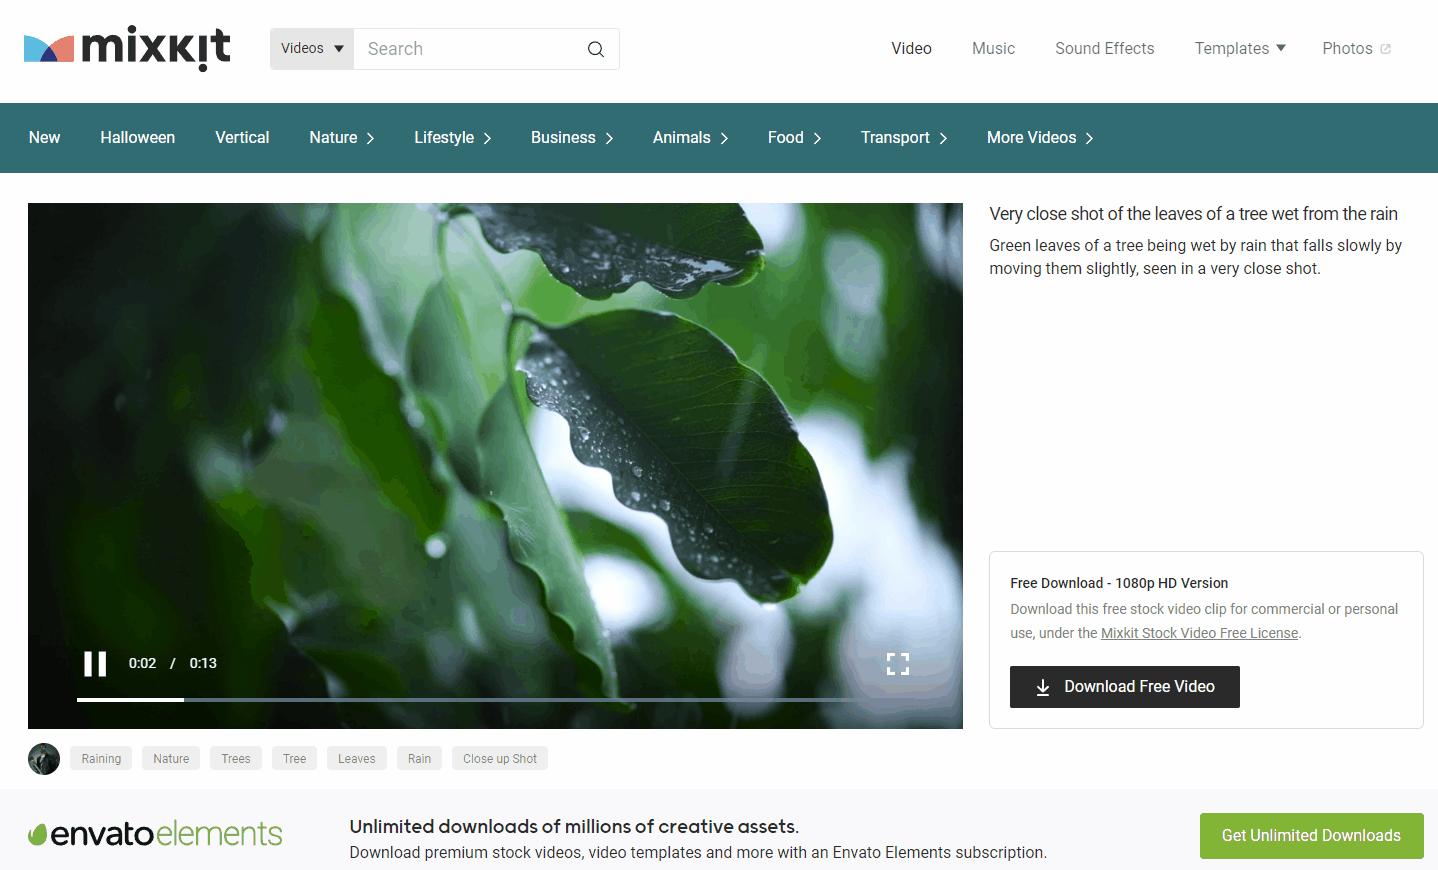
Task: Click the search magnifier icon
Action: tap(596, 49)
